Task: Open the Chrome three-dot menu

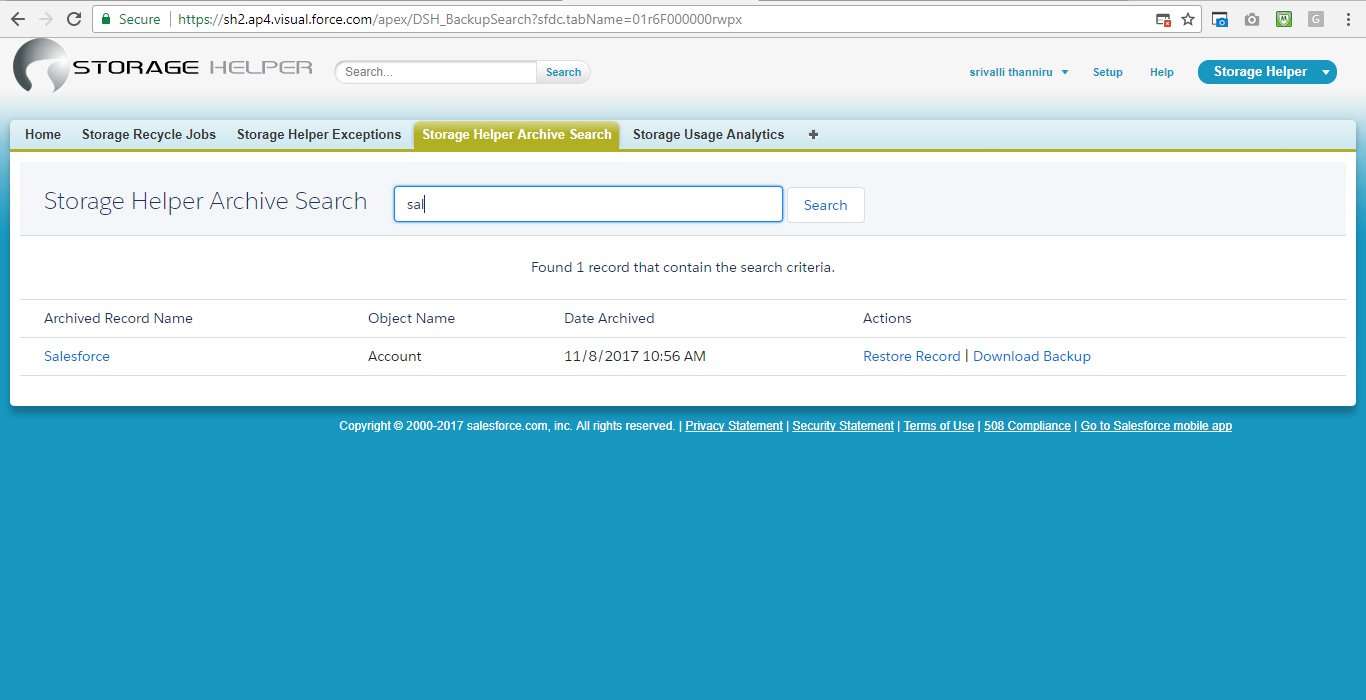Action: click(x=1347, y=19)
